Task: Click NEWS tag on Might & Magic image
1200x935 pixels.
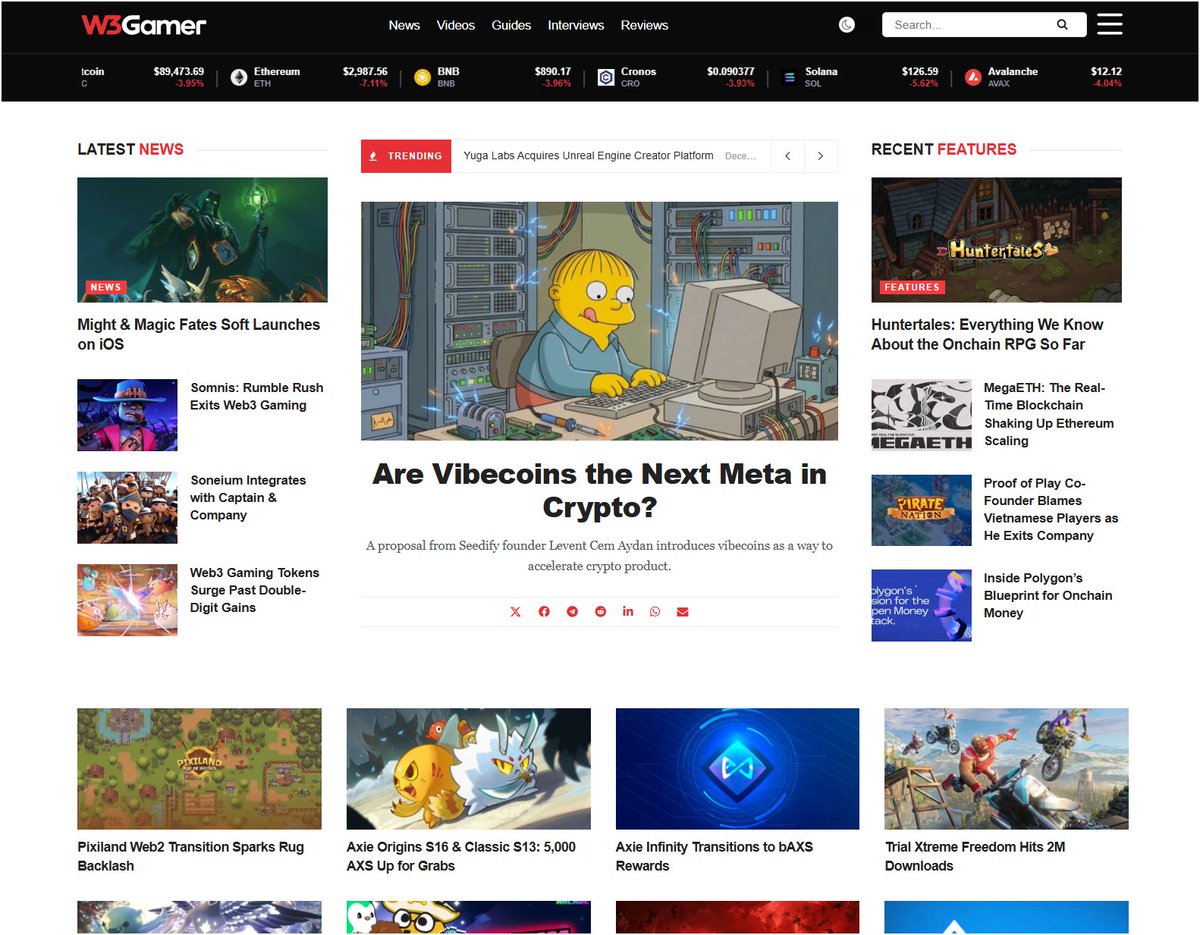Action: click(105, 287)
